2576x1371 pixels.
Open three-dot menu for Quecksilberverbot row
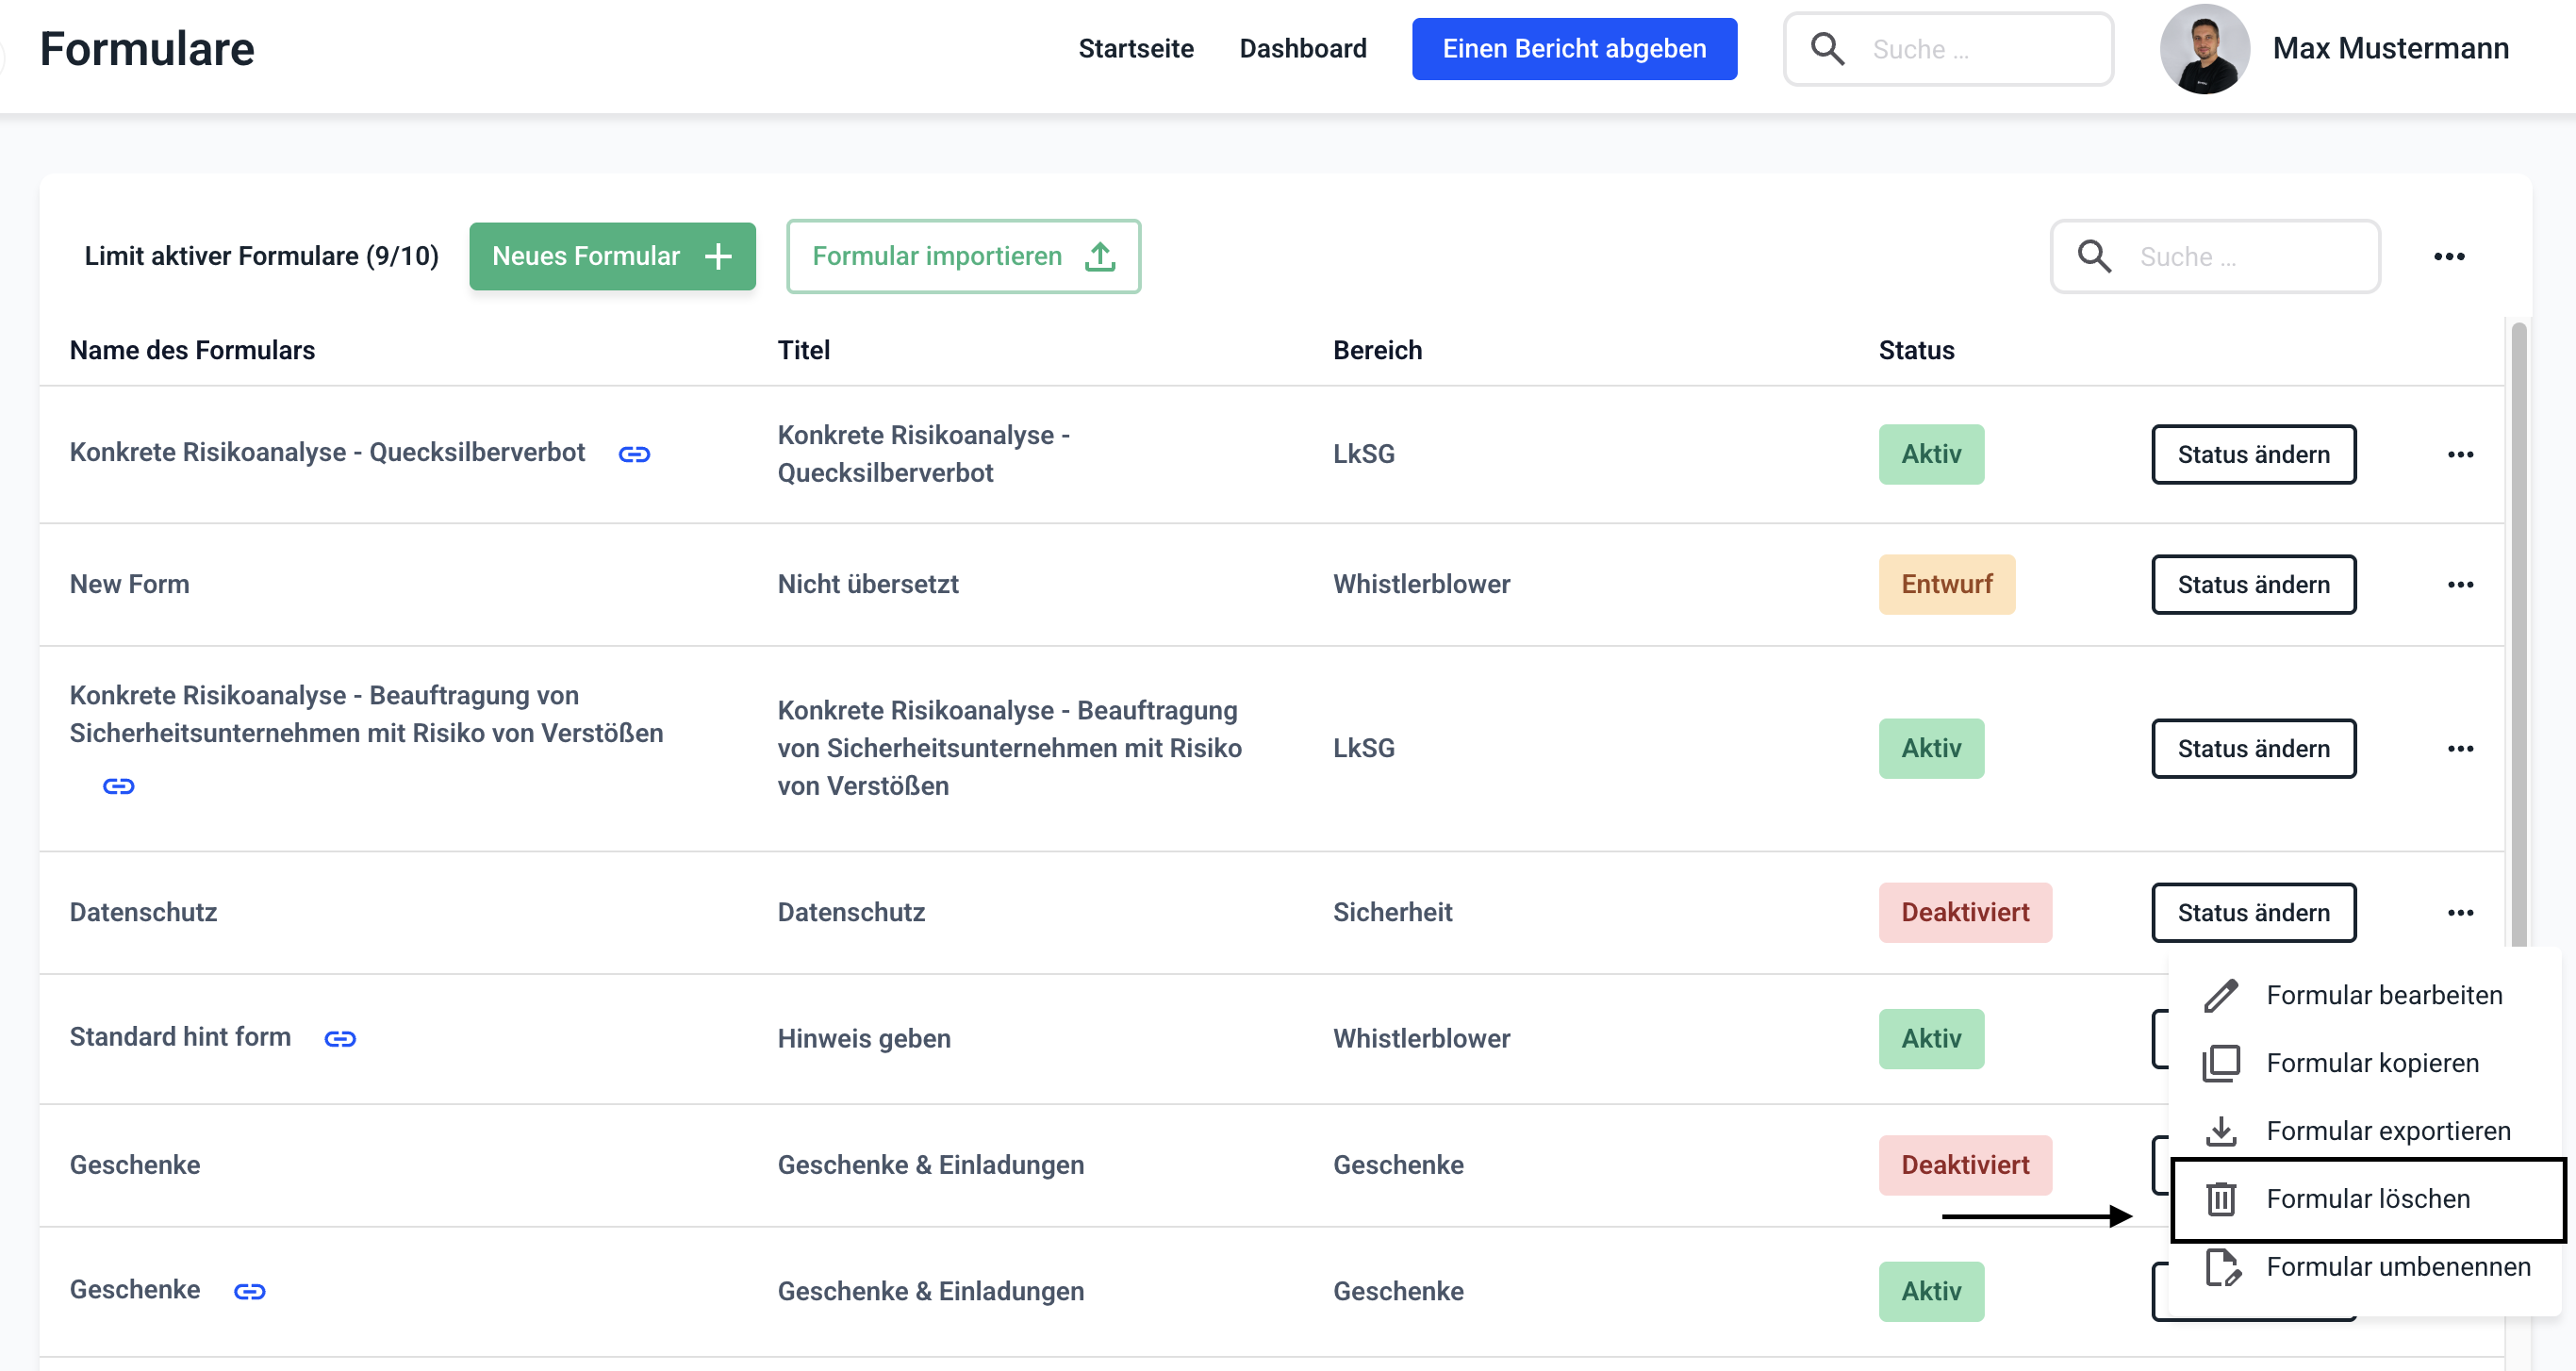click(2460, 454)
